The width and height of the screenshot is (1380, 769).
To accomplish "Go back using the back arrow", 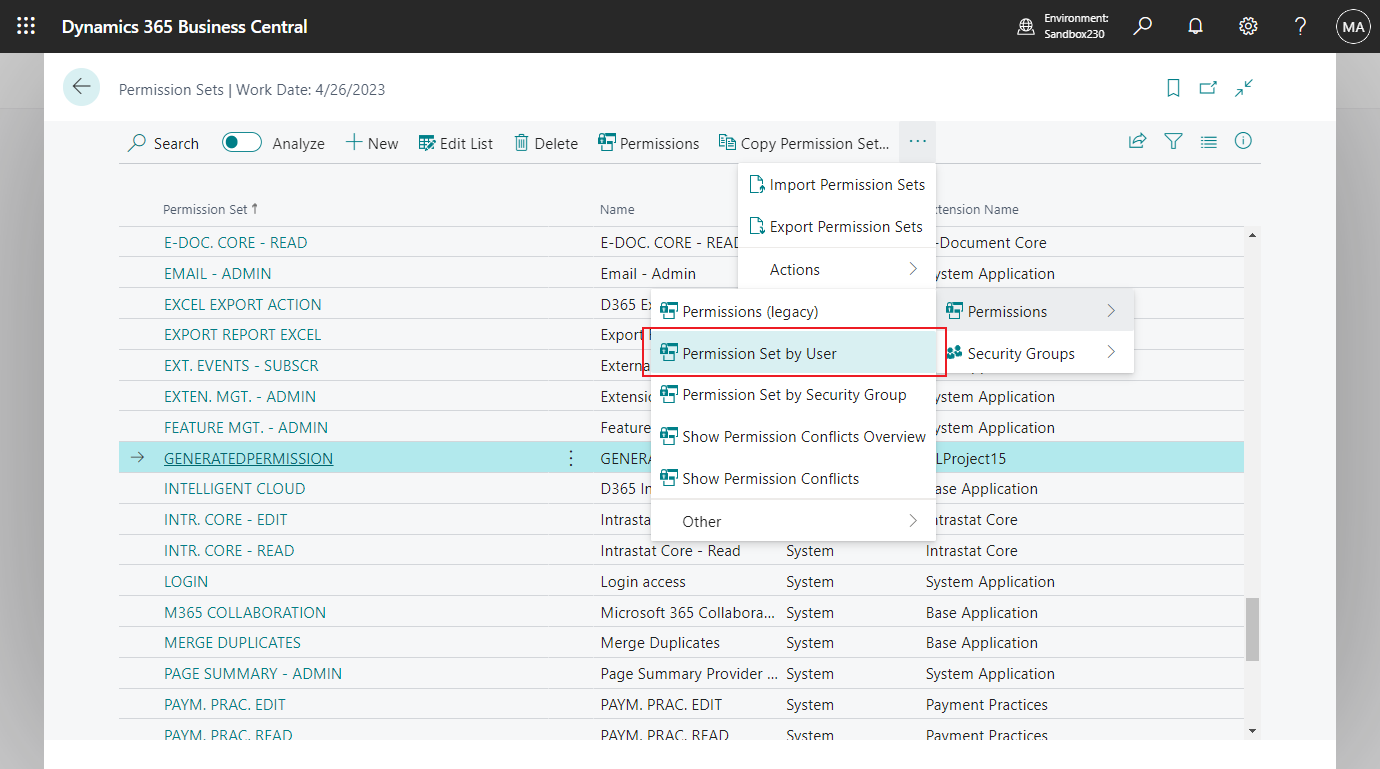I will tap(81, 87).
